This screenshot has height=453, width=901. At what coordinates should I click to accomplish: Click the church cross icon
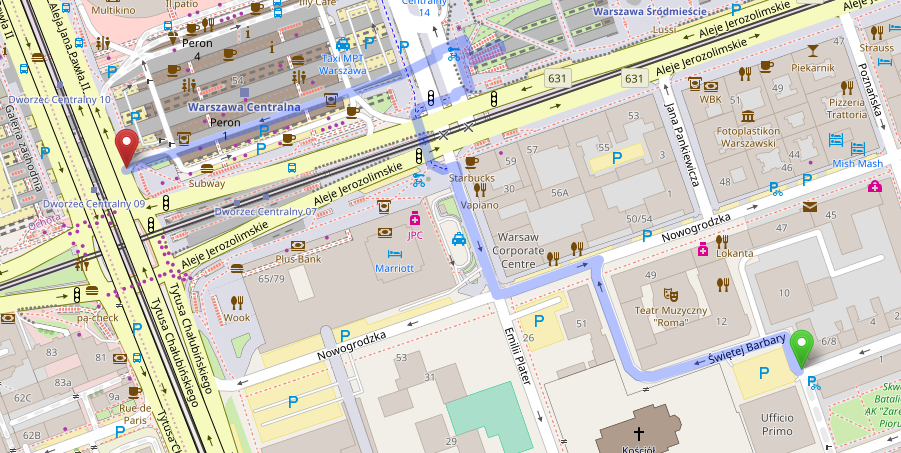pyautogui.click(x=638, y=433)
